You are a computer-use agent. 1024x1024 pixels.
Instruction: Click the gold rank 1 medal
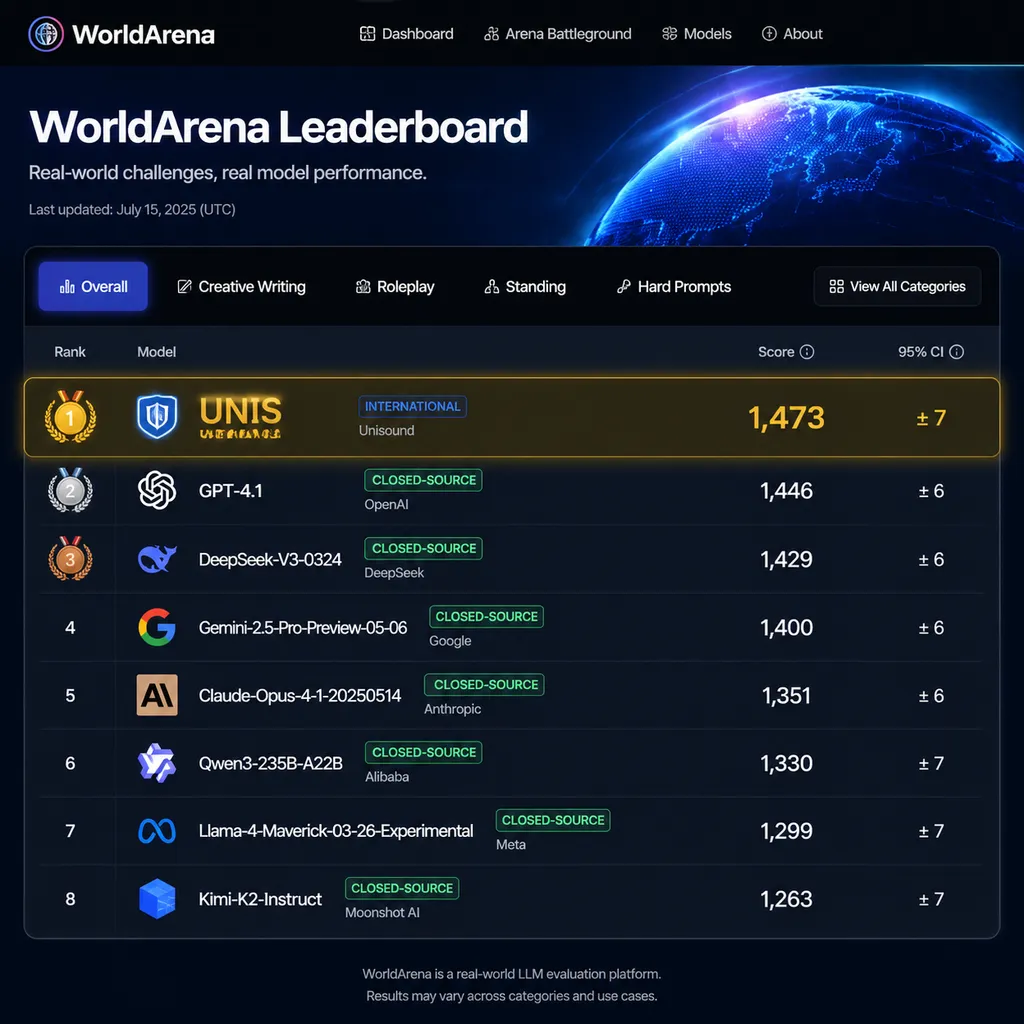[x=71, y=417]
